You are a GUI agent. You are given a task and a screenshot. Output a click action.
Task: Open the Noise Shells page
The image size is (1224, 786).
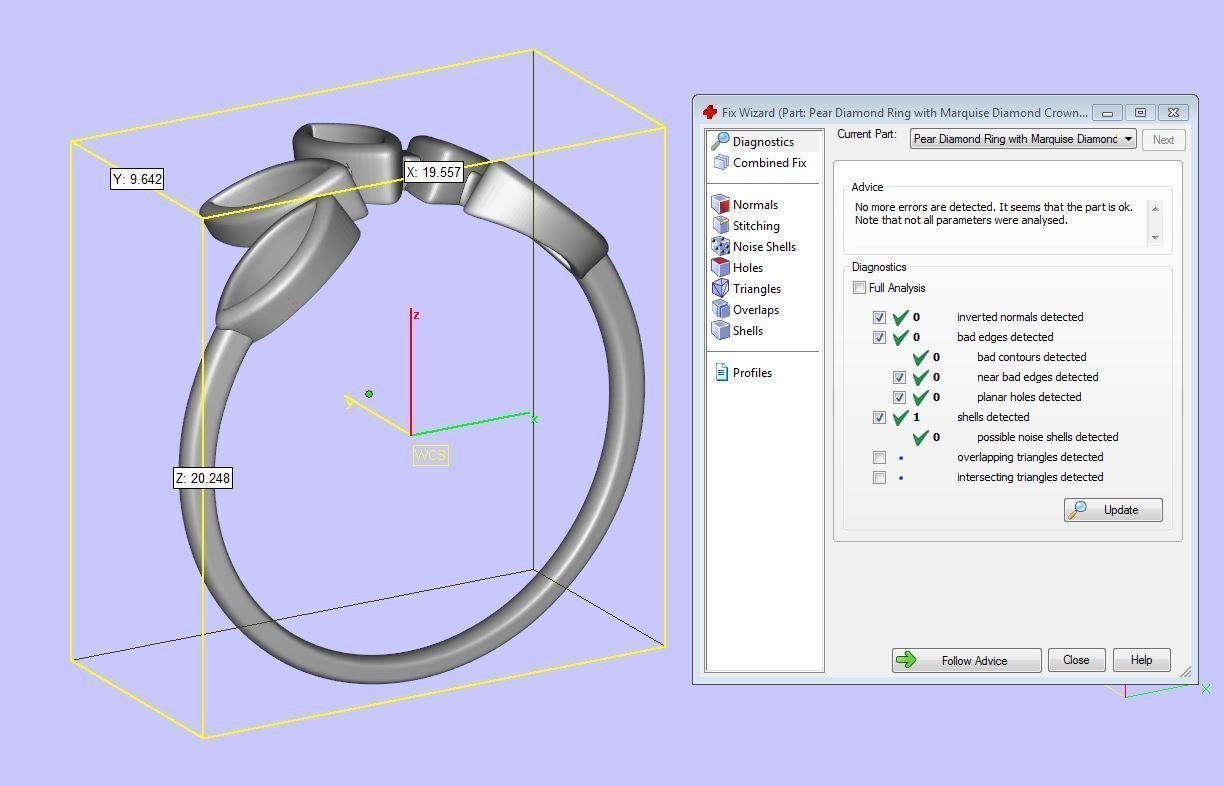click(x=764, y=246)
